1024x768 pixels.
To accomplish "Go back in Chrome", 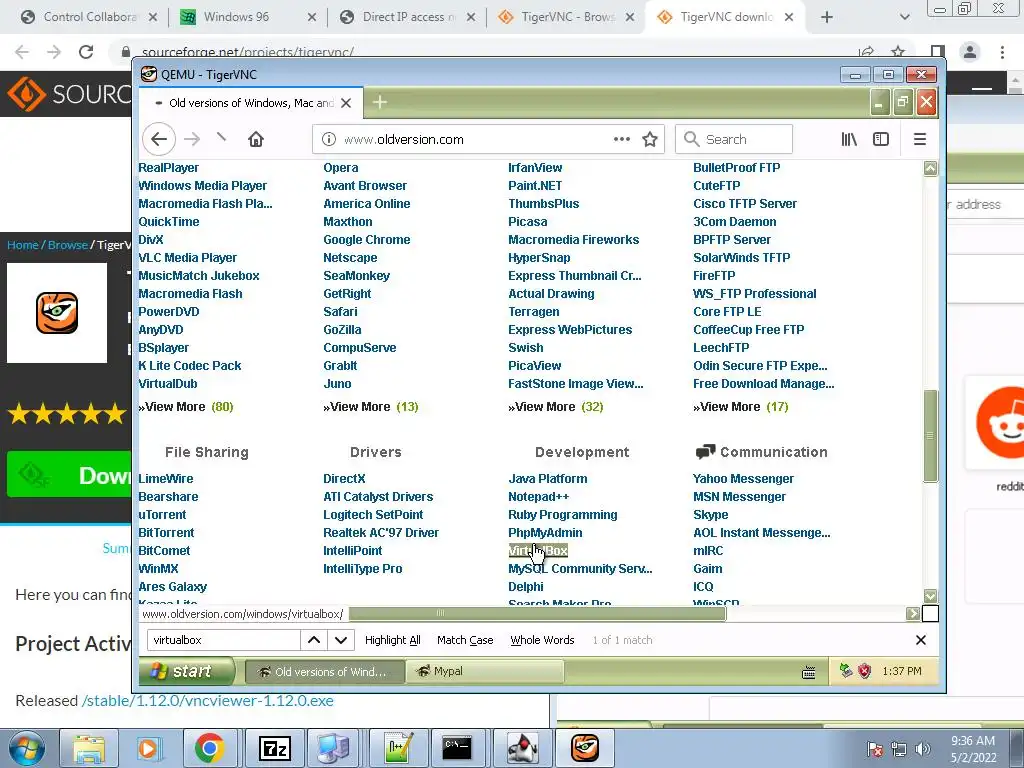I will pos(22,52).
